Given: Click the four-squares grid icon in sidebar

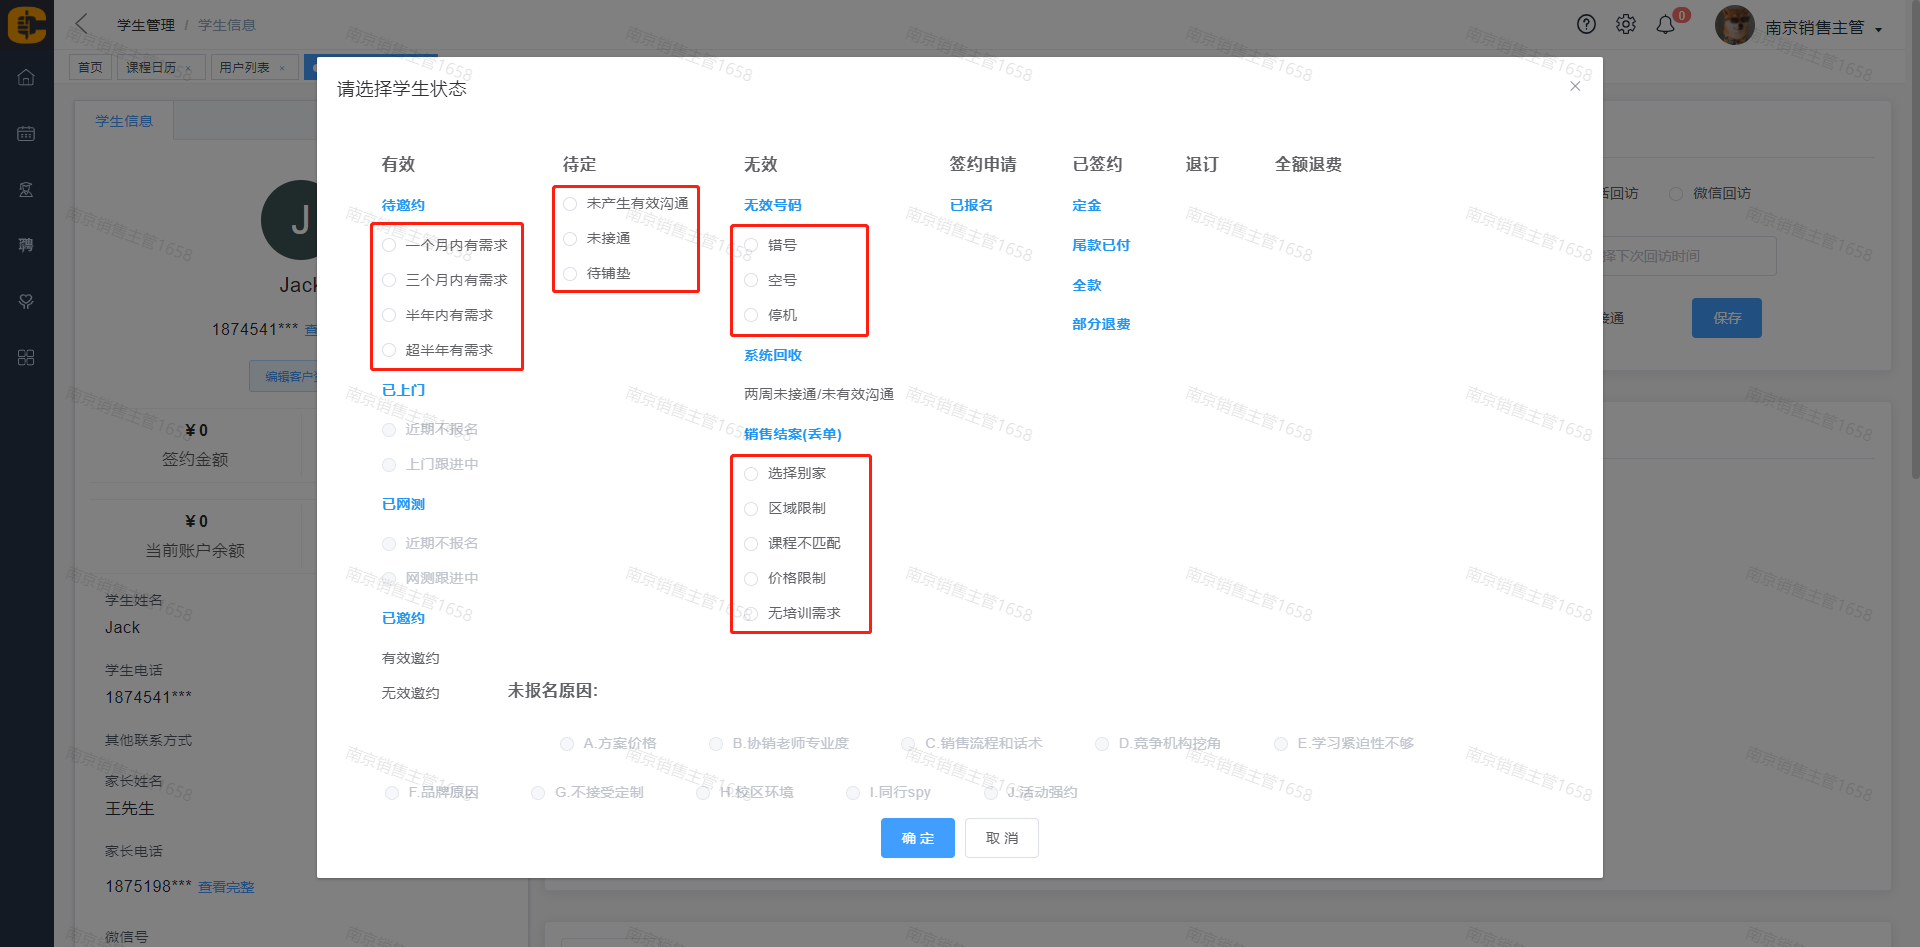Looking at the screenshot, I should tap(26, 357).
